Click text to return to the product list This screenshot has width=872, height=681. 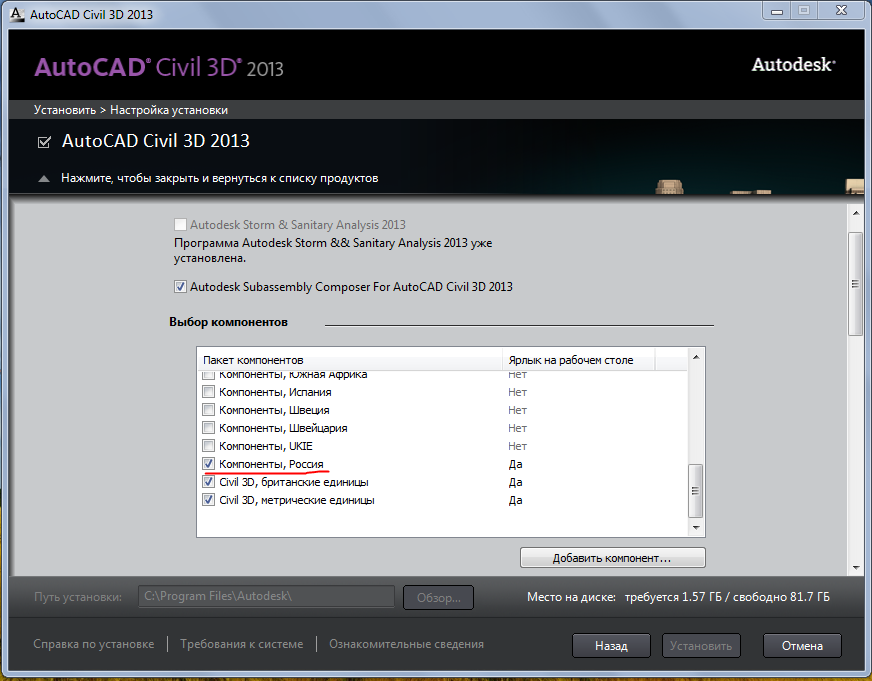coord(219,178)
